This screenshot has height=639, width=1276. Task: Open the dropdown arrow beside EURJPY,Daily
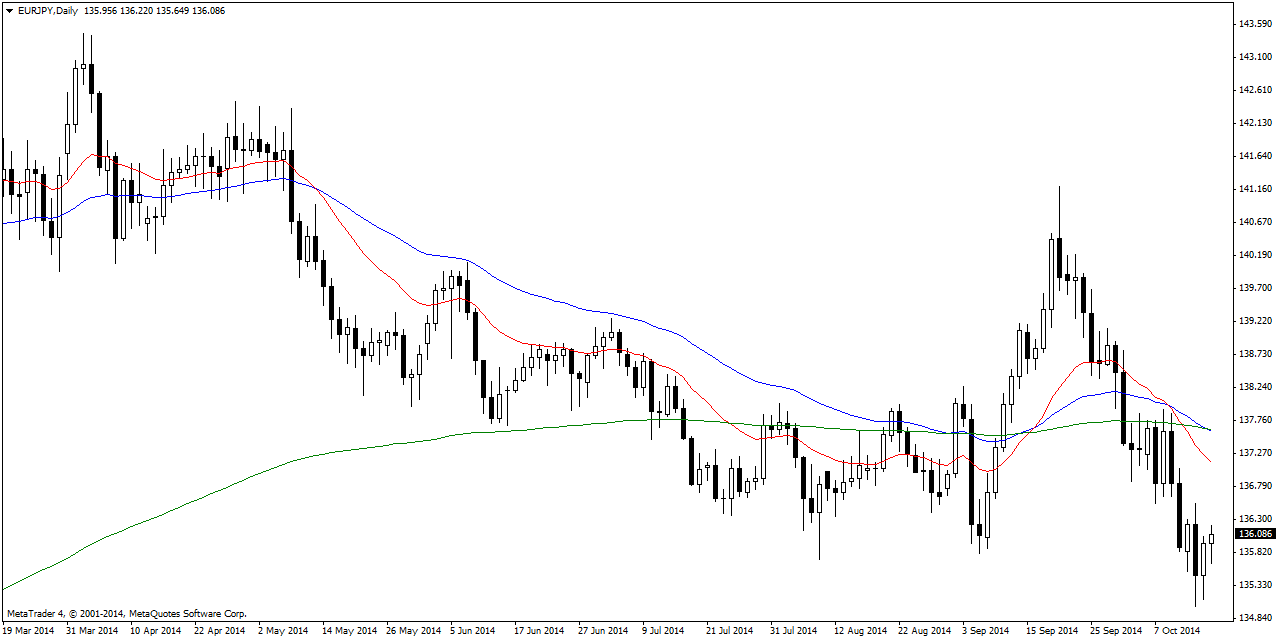point(9,9)
